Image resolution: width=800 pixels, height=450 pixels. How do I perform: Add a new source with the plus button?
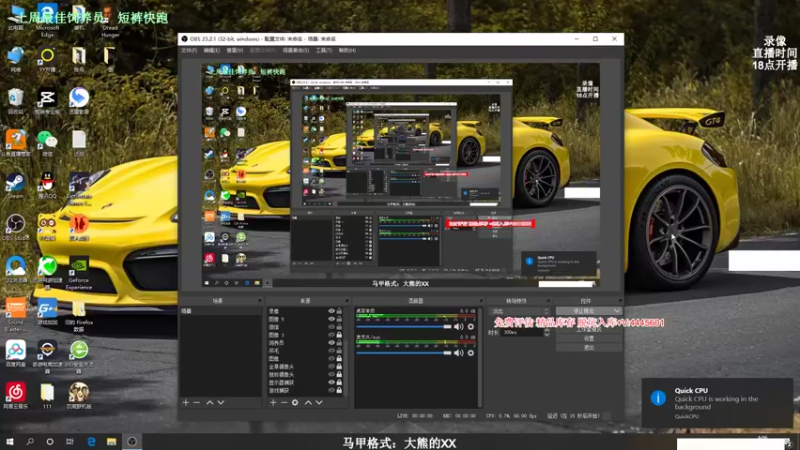(x=273, y=403)
